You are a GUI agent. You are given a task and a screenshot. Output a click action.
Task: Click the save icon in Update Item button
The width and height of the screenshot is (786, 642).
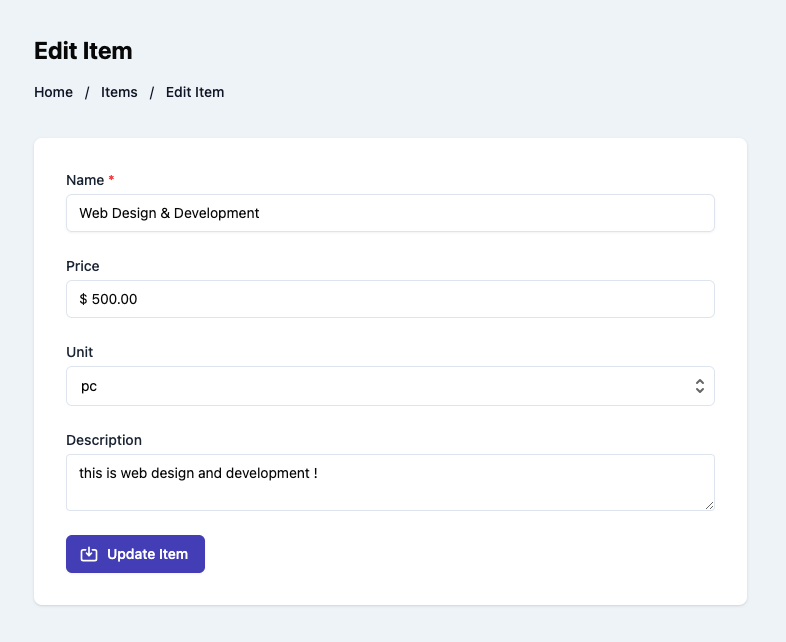click(89, 554)
